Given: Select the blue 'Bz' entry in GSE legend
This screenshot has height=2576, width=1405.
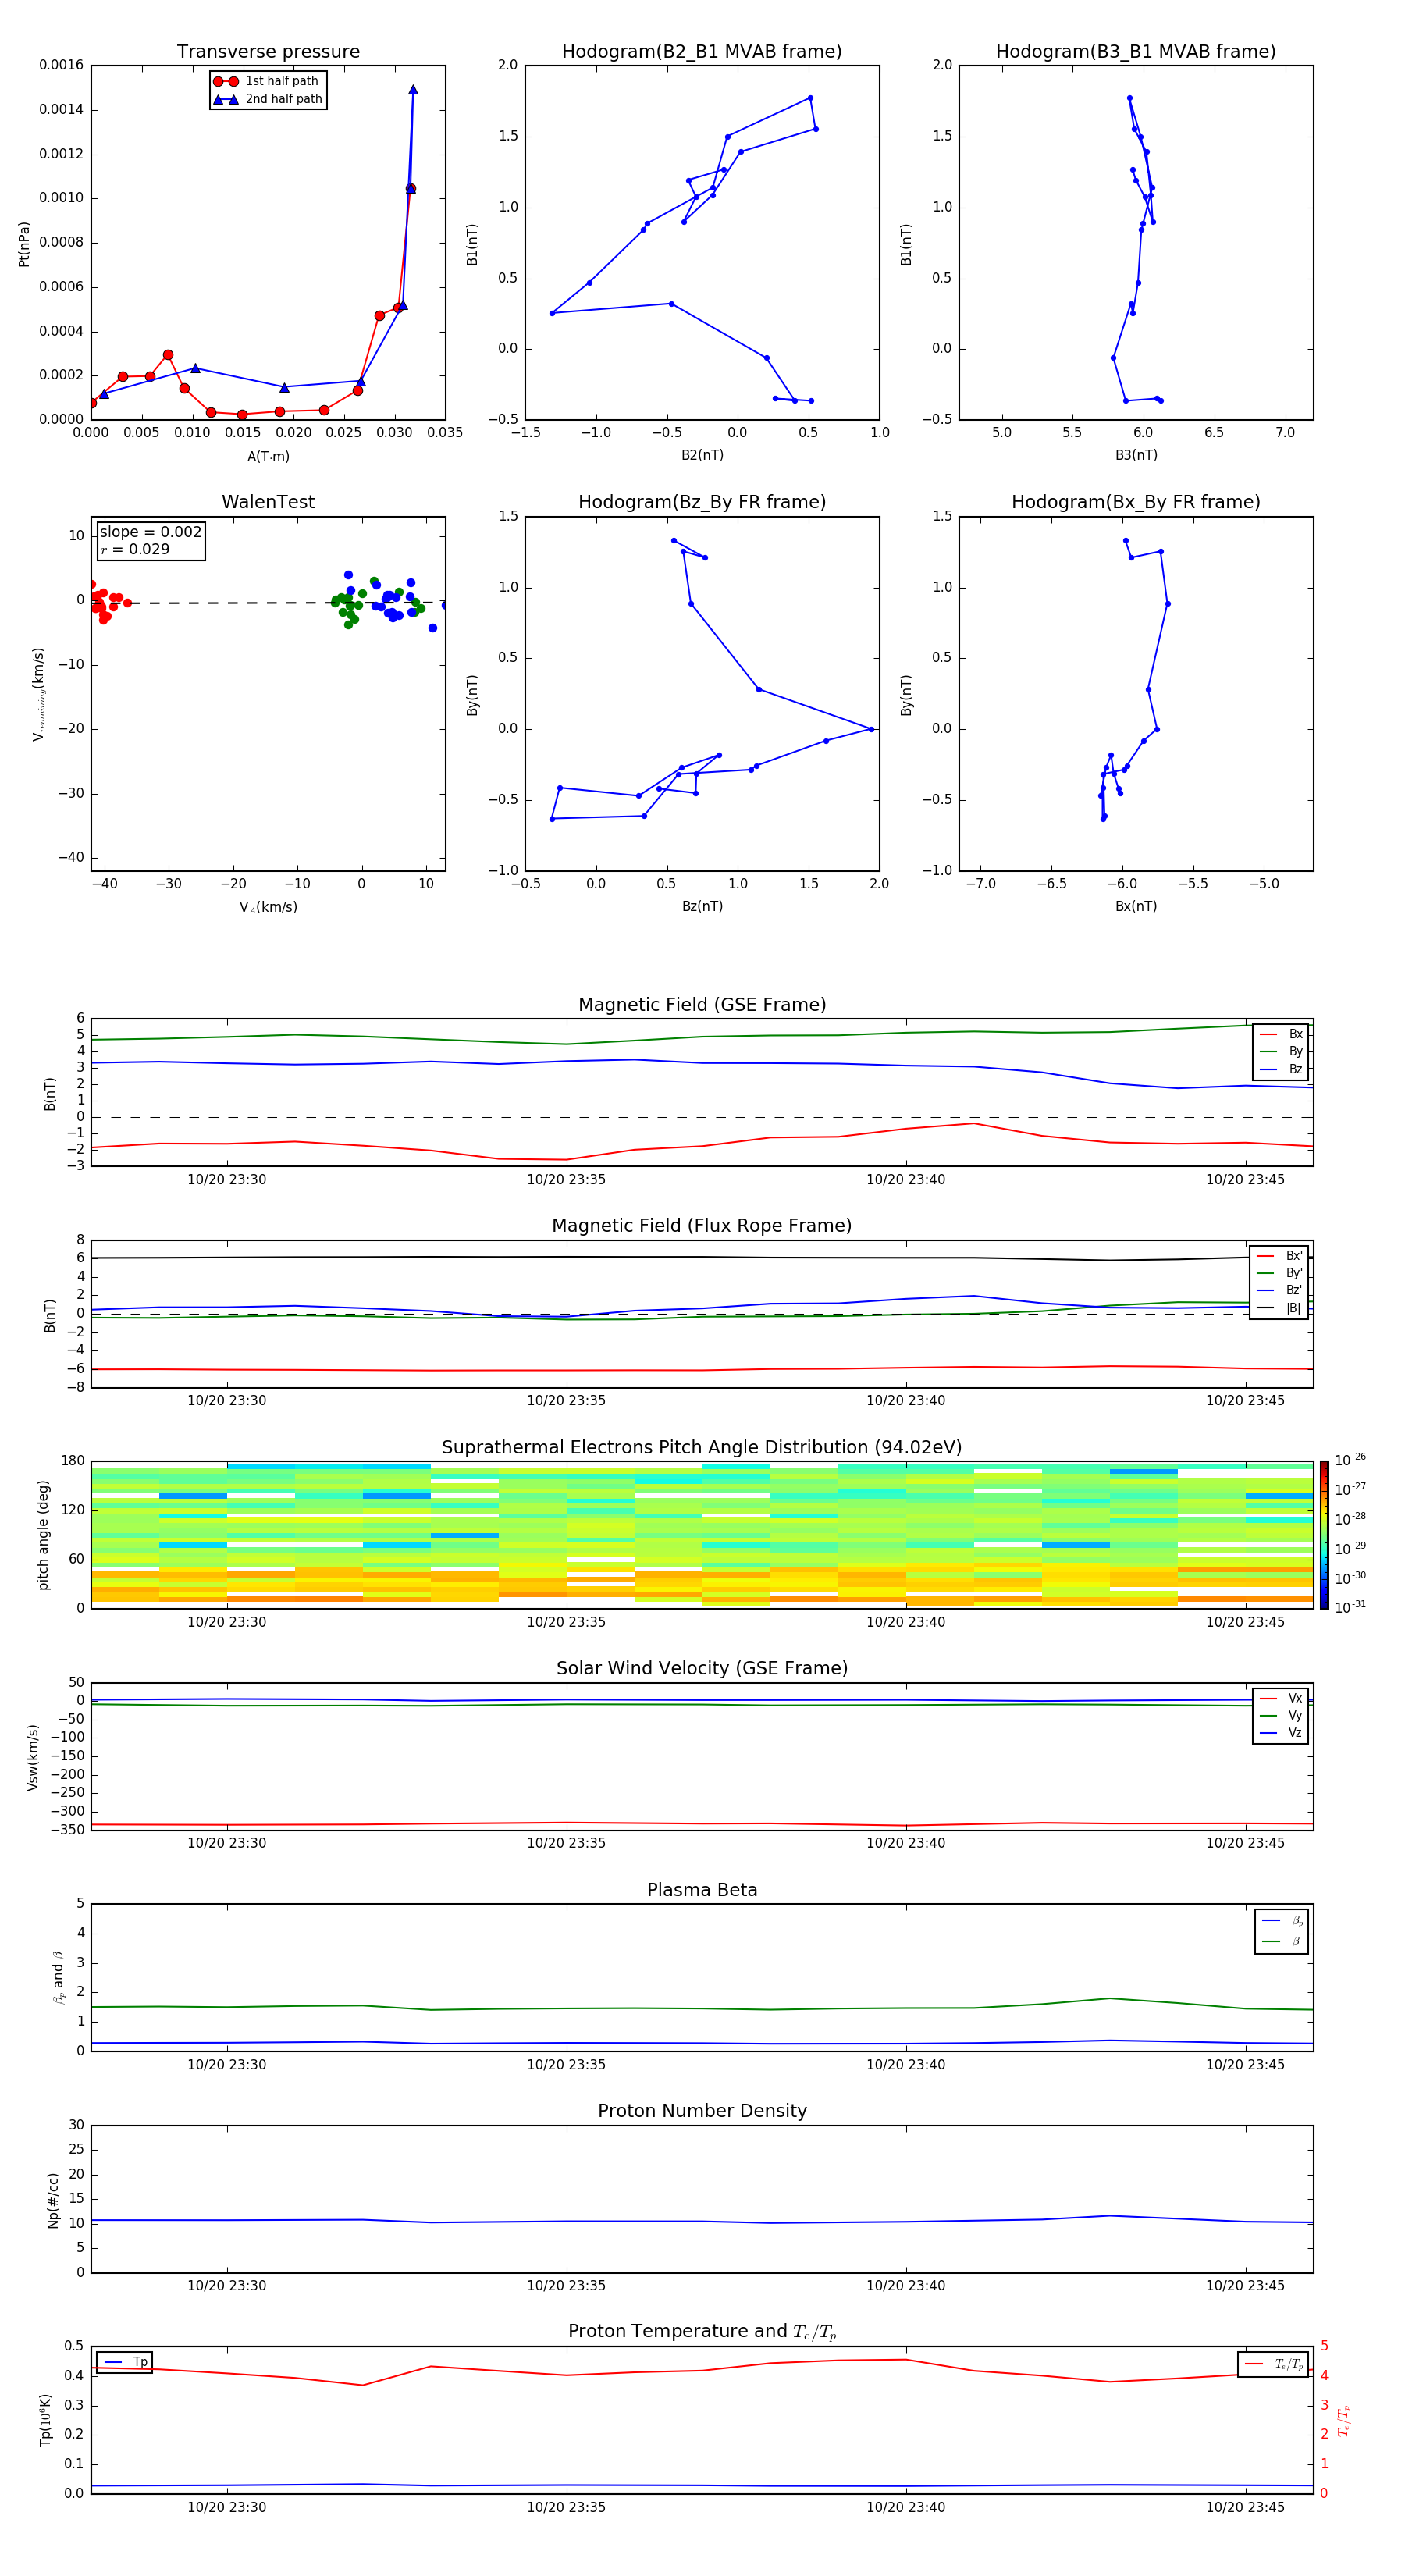Looking at the screenshot, I should pos(1281,1070).
